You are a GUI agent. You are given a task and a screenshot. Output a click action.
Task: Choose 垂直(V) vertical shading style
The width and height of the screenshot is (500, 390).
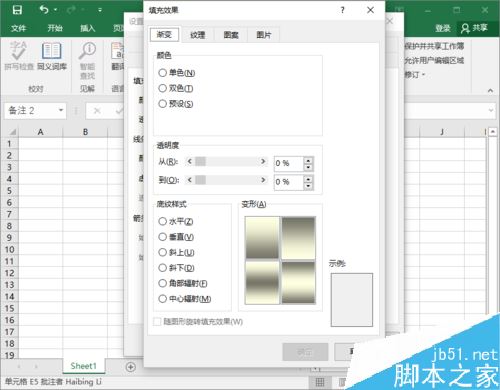[162, 237]
